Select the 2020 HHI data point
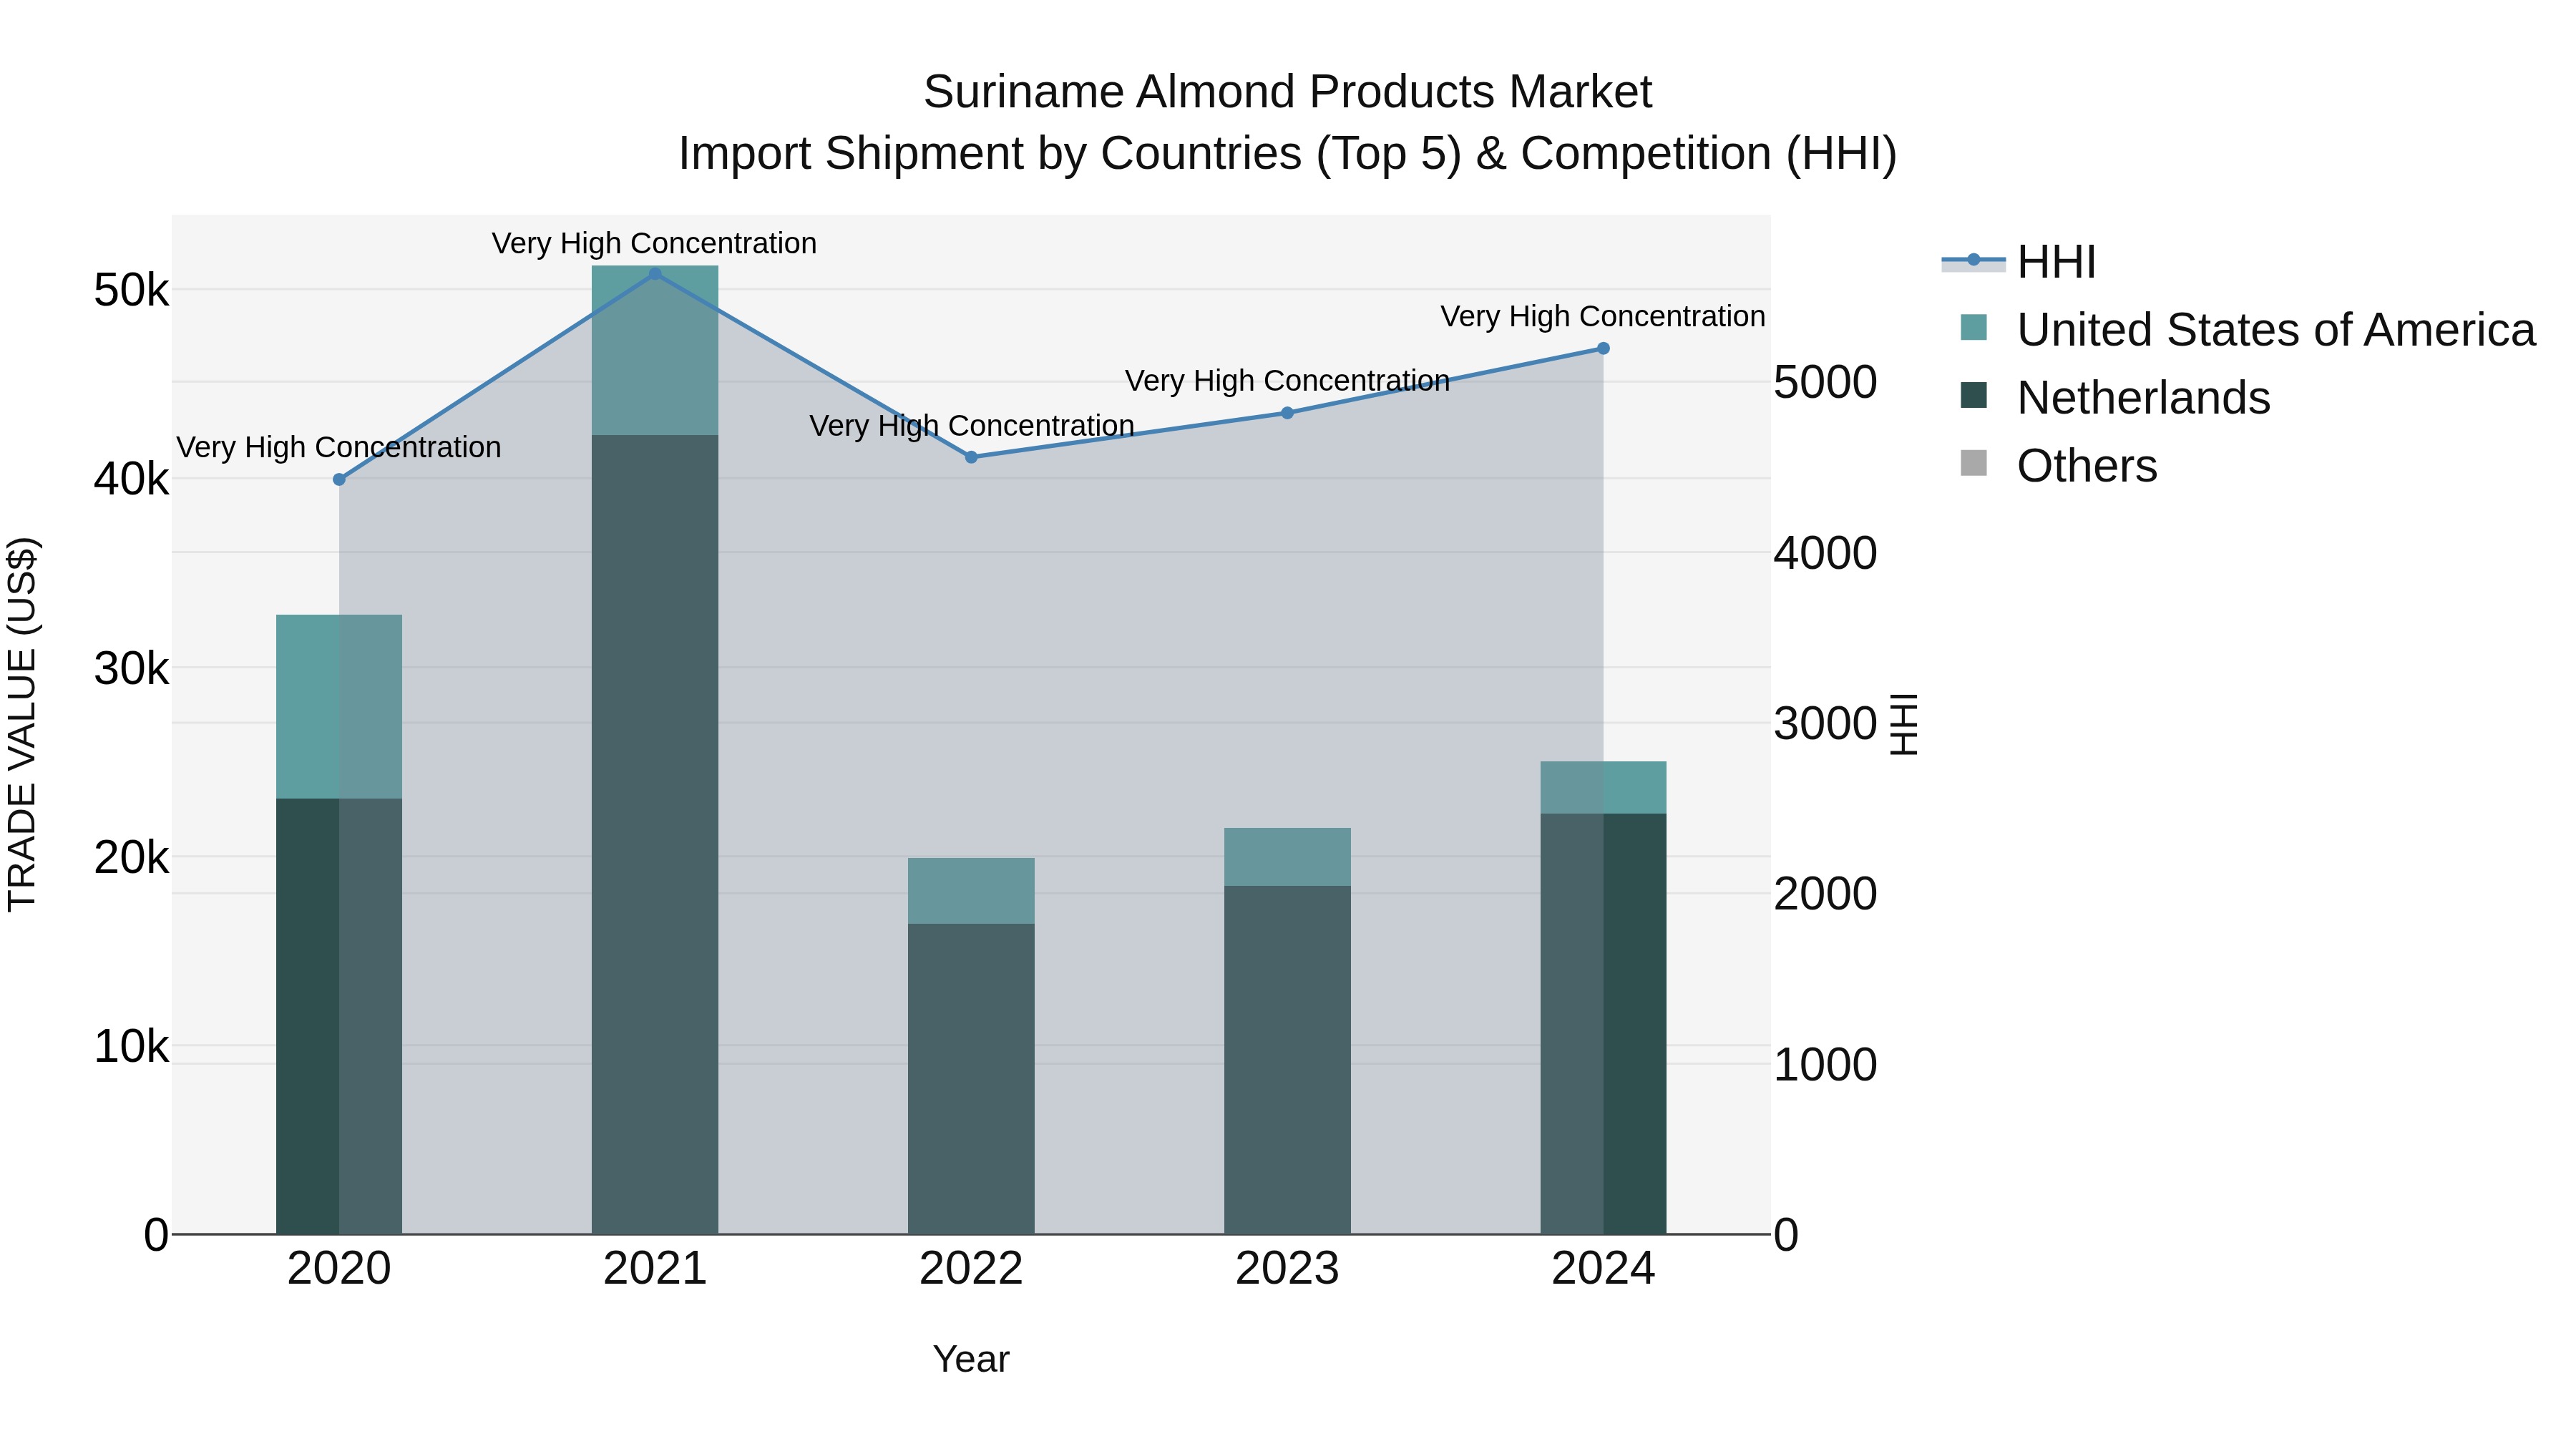 [x=339, y=480]
